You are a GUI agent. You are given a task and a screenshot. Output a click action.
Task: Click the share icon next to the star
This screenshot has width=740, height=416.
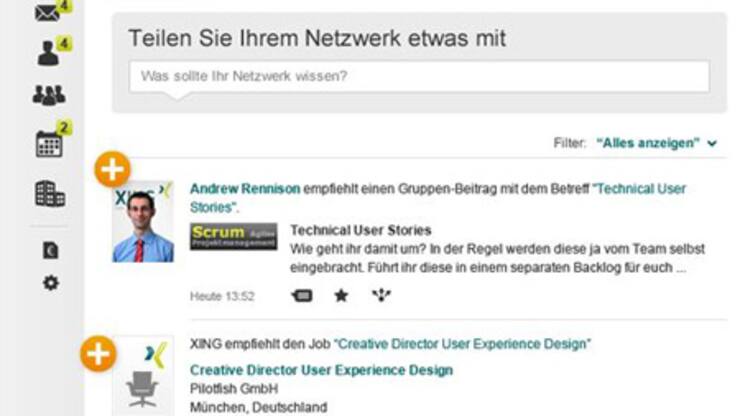tap(381, 296)
